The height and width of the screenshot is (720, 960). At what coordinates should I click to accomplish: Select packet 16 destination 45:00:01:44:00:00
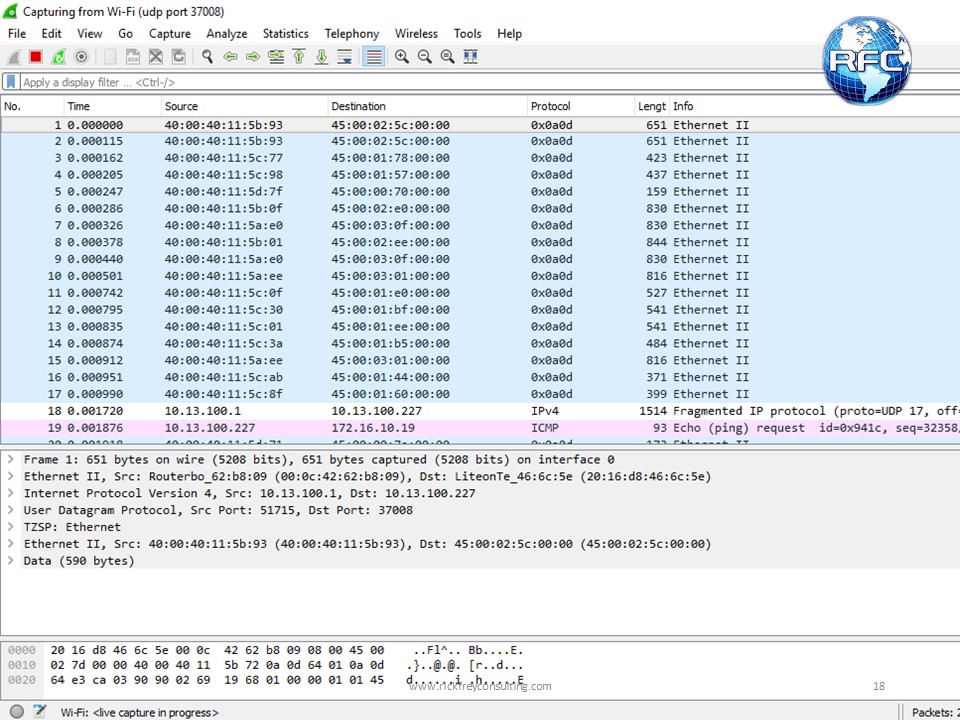point(480,377)
